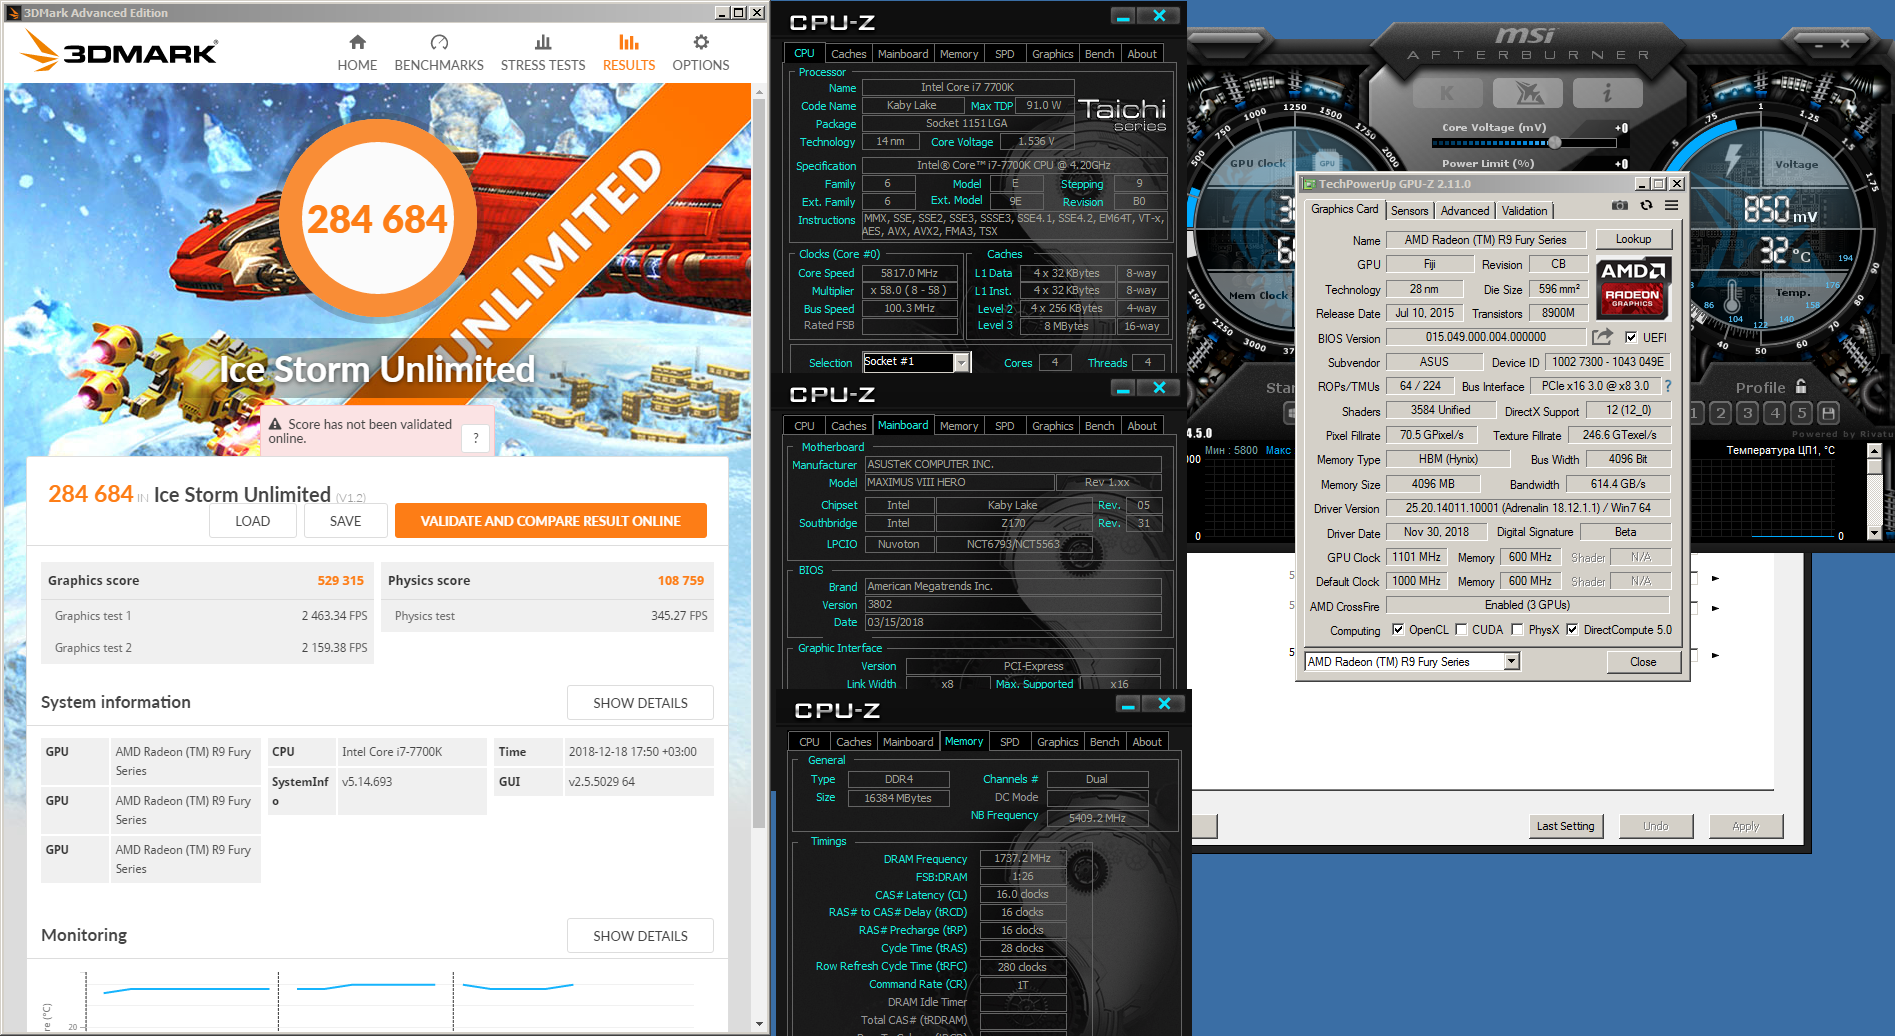Click the Afterburner save profile floppy icon

point(1829,413)
